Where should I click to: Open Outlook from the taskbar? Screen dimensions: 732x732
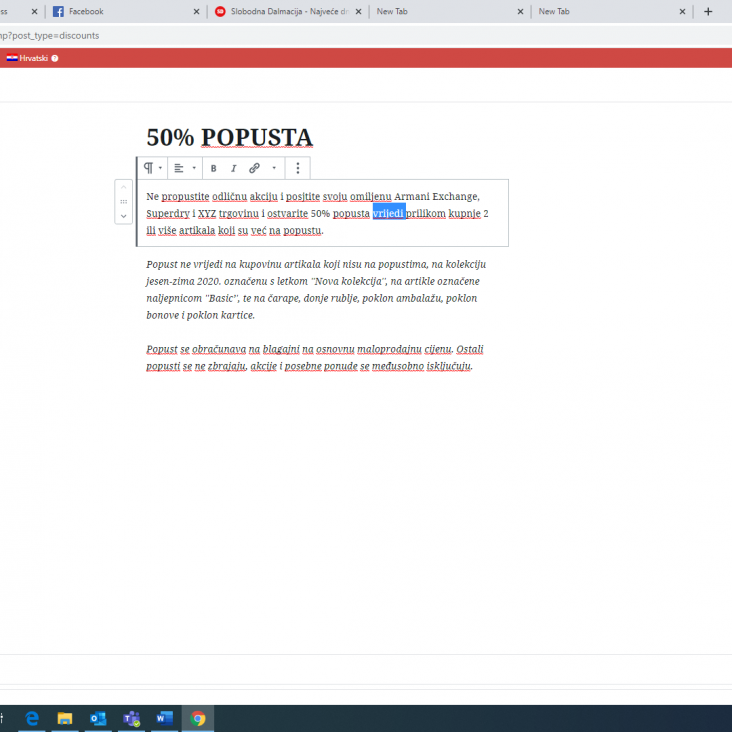(x=98, y=718)
